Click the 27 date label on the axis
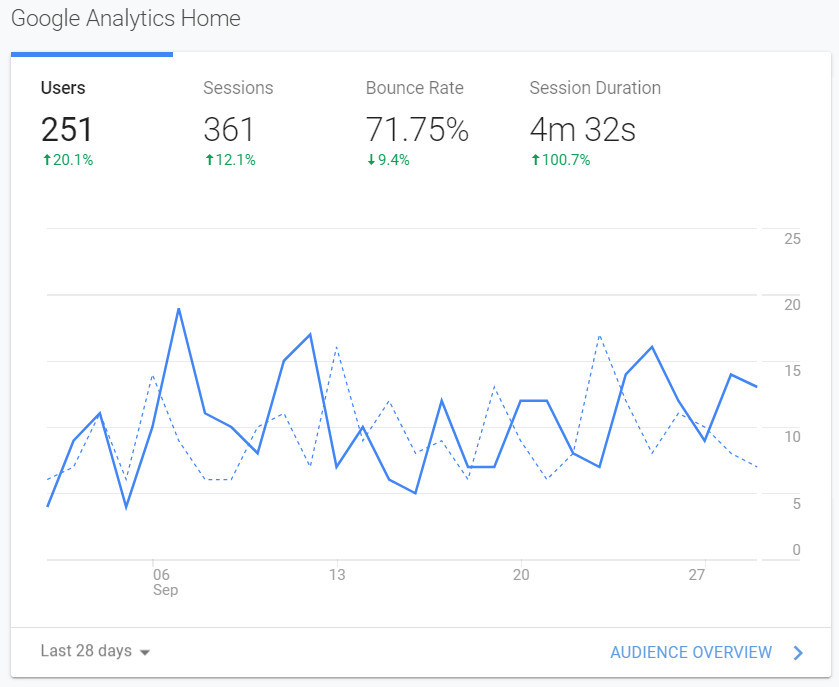Screen dimensions: 839x687 pyautogui.click(x=697, y=575)
